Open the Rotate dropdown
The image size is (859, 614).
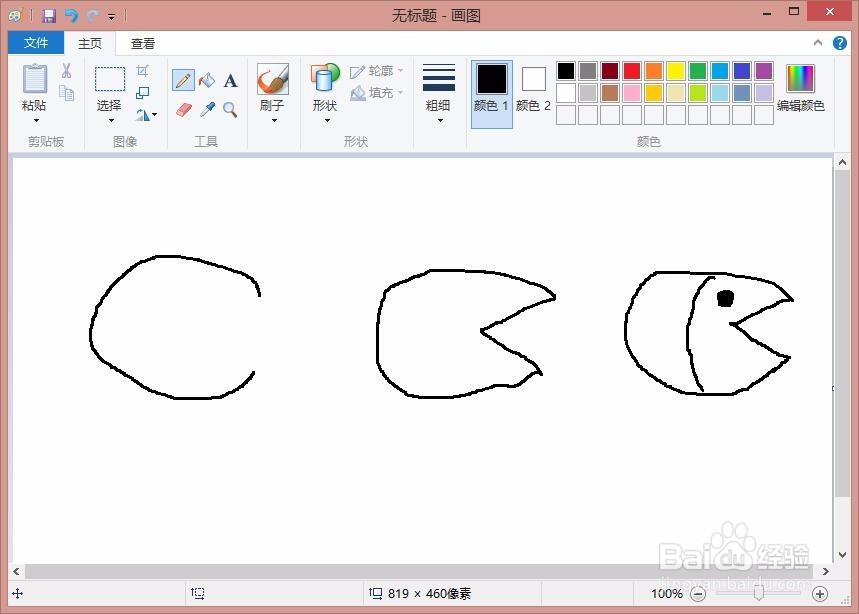click(146, 114)
